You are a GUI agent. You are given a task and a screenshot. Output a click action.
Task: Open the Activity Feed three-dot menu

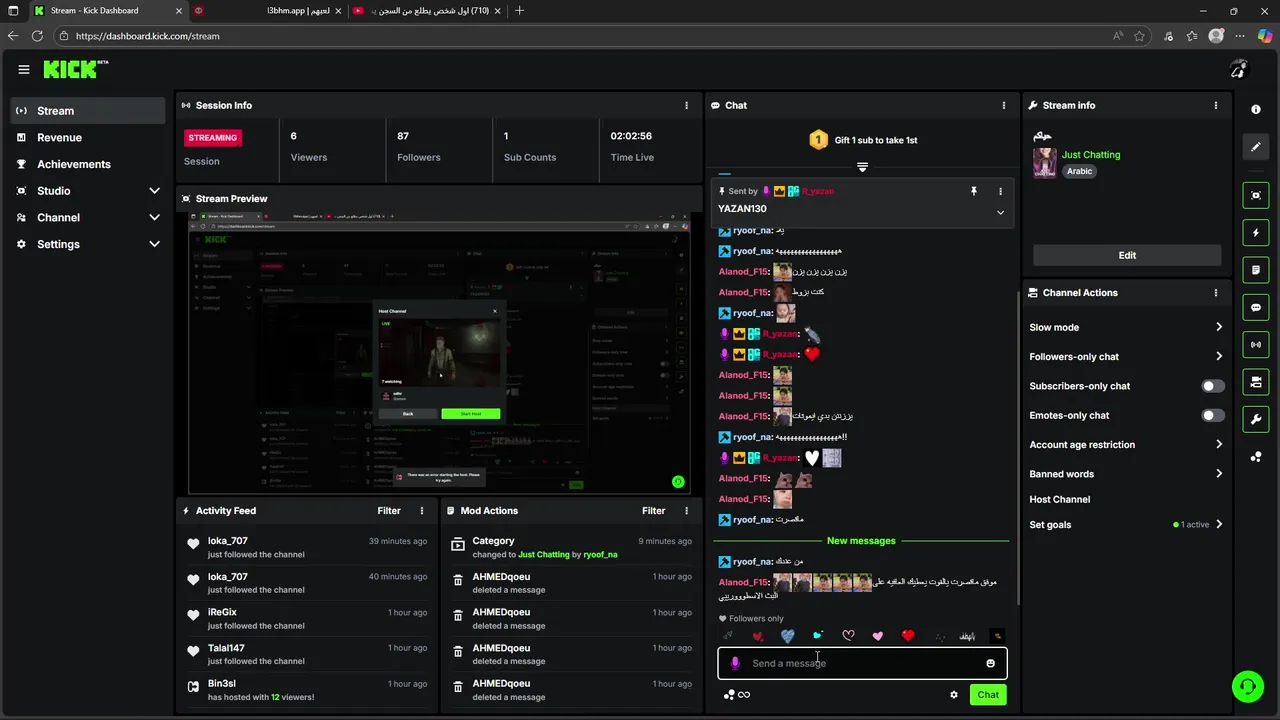click(x=422, y=511)
